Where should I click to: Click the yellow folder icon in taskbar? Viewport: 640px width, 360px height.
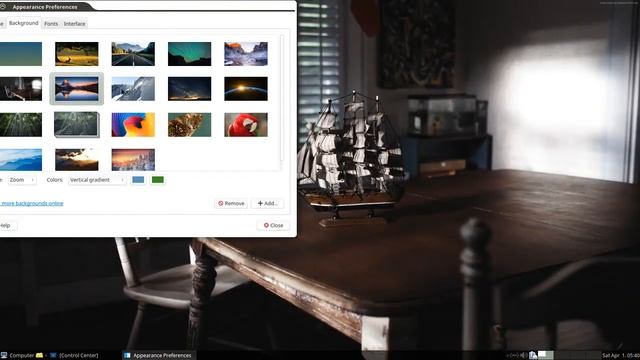click(x=39, y=356)
